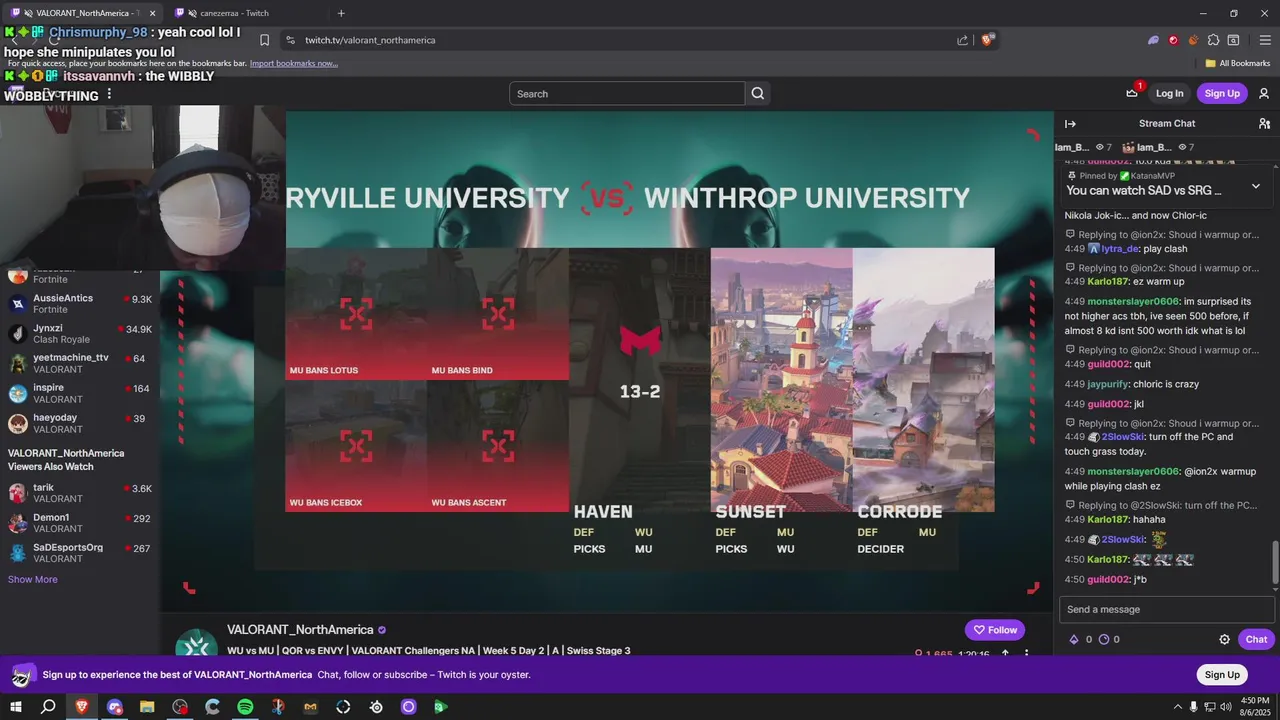Open the browser extensions puzzle icon

pyautogui.click(x=1213, y=40)
